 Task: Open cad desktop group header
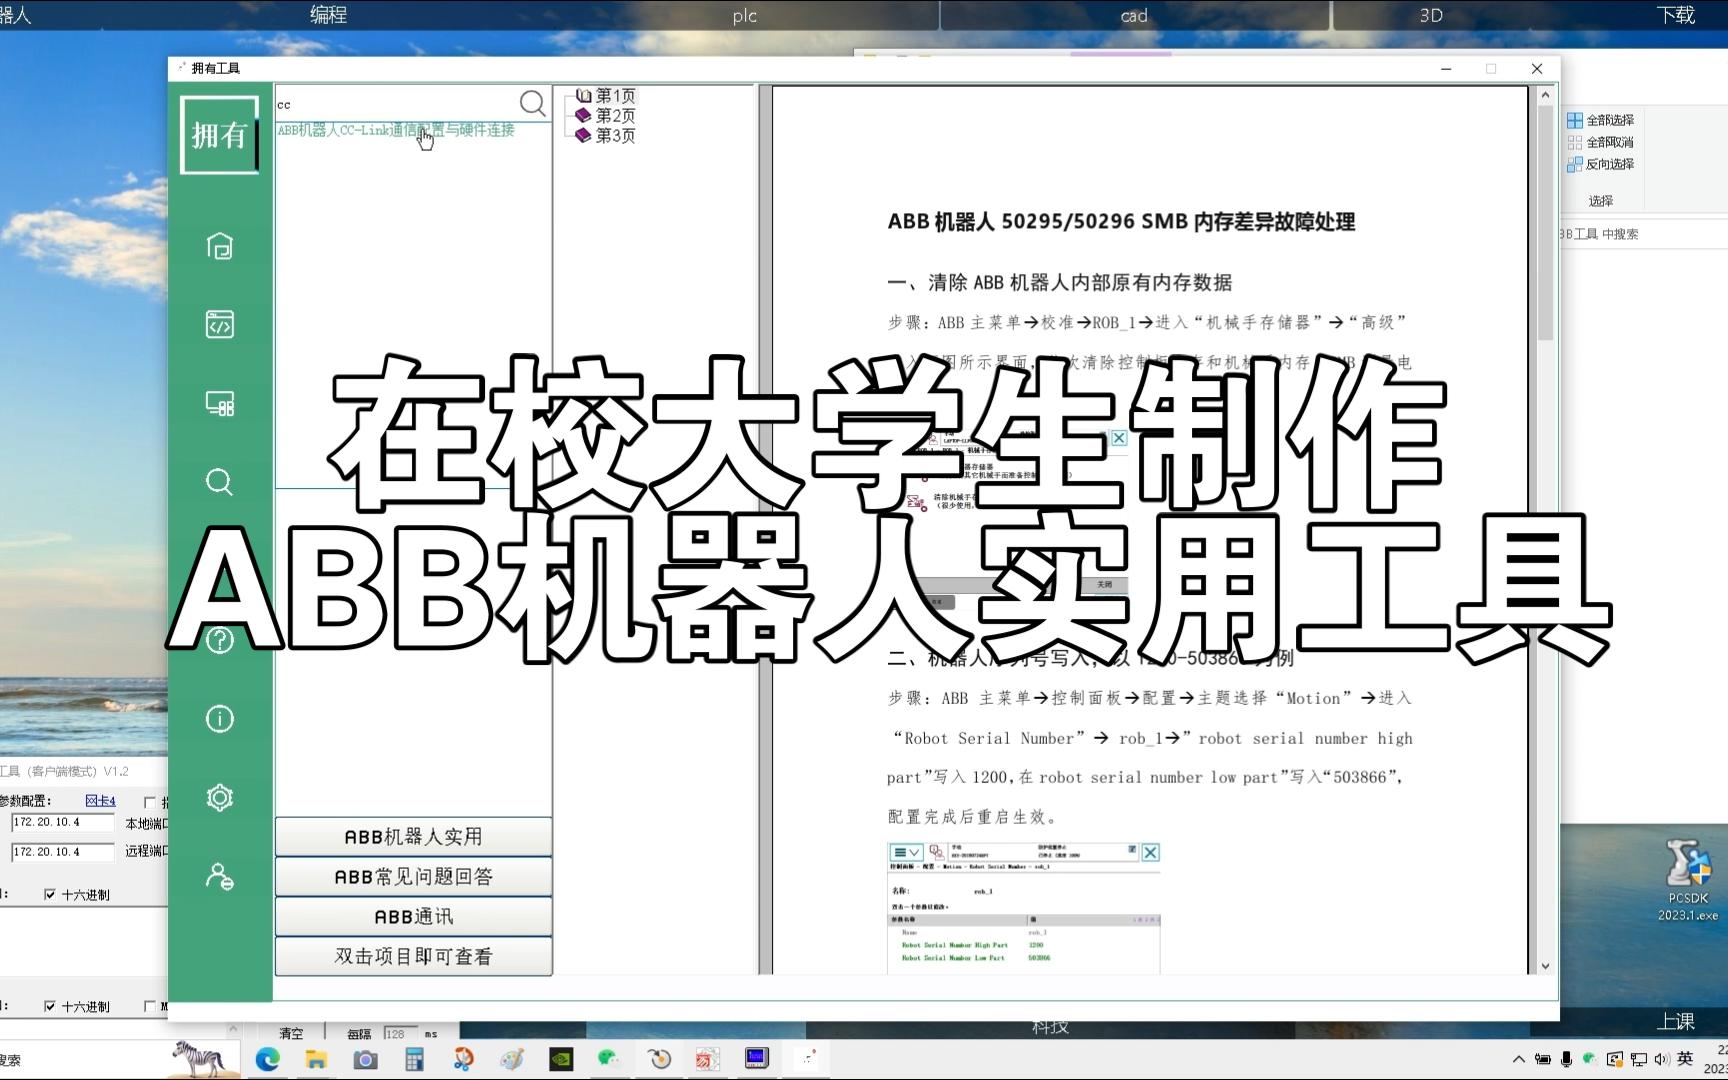[x=1134, y=15]
